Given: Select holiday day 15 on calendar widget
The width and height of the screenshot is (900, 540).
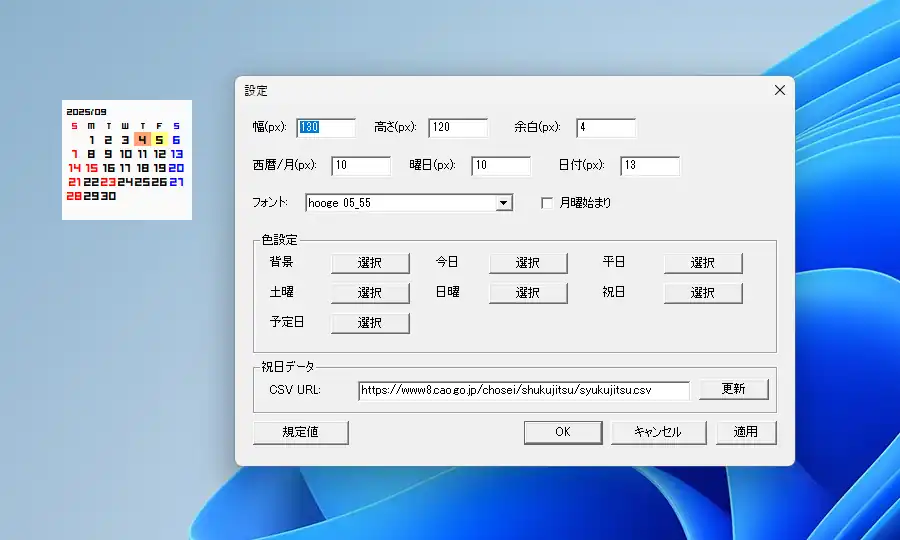Looking at the screenshot, I should [92, 168].
